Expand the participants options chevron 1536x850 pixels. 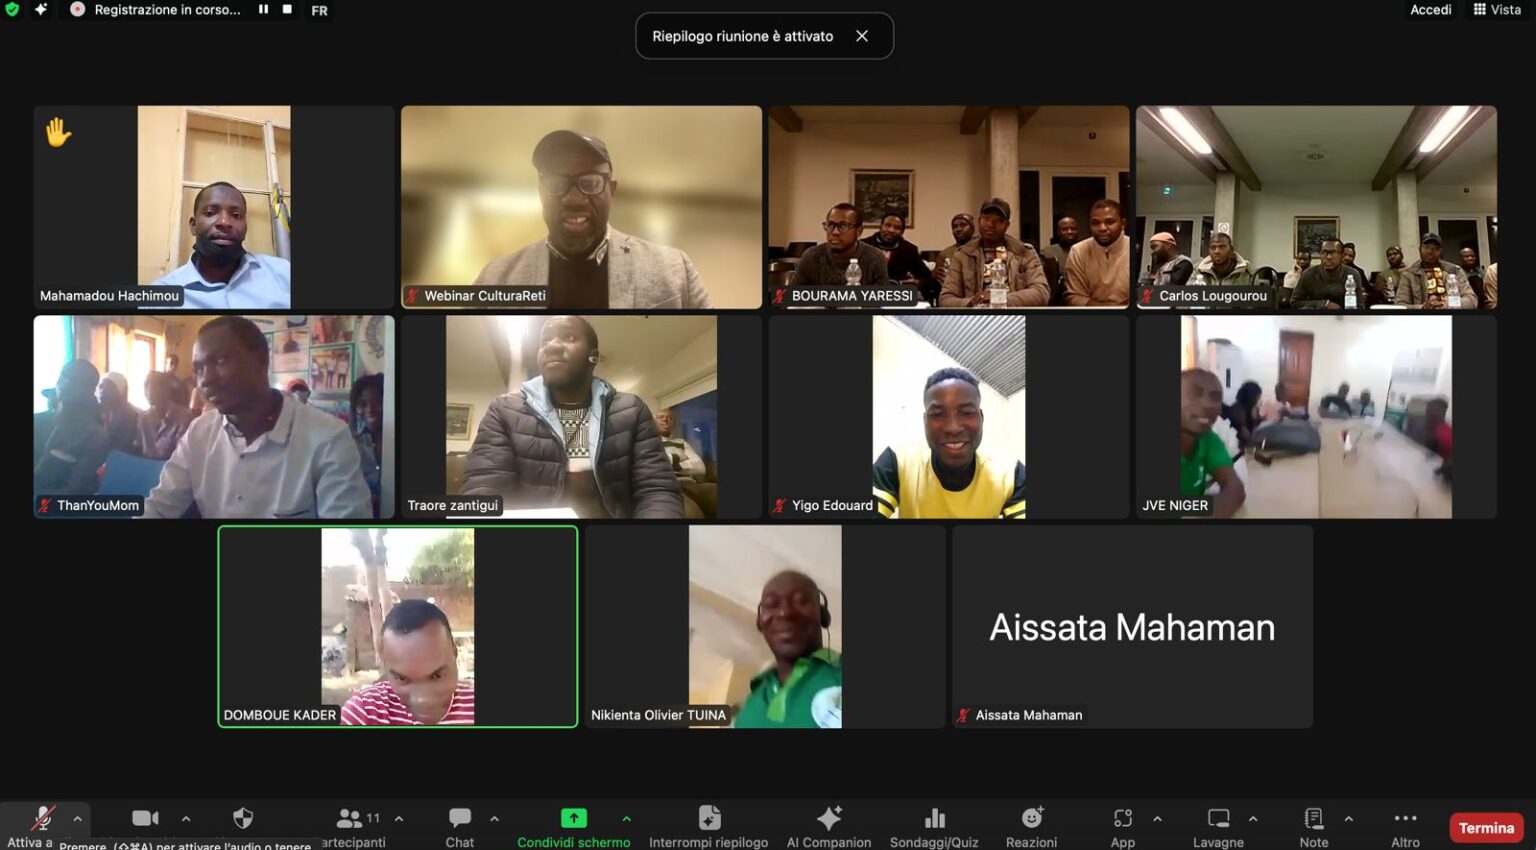399,819
